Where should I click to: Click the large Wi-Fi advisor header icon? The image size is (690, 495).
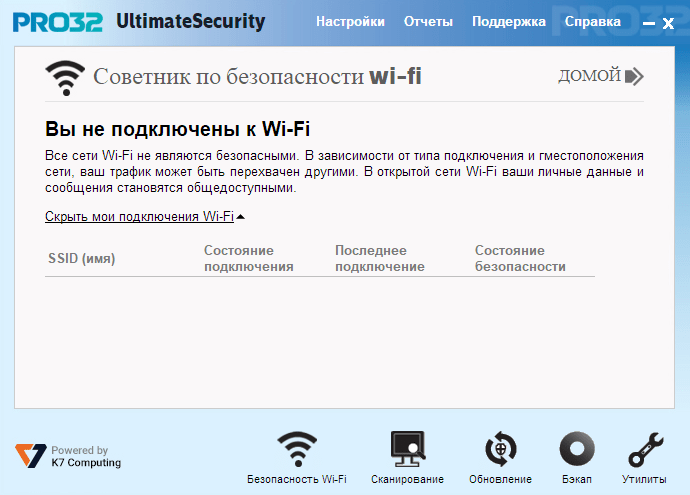click(65, 77)
